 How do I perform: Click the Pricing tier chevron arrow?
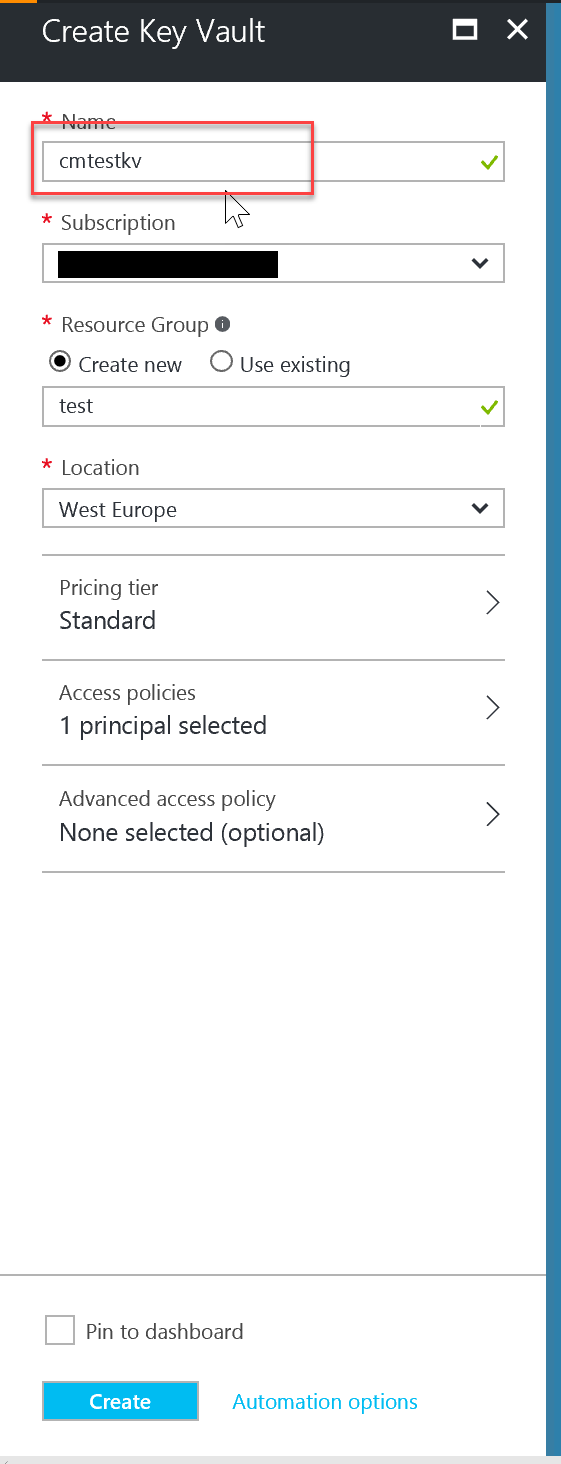[492, 602]
